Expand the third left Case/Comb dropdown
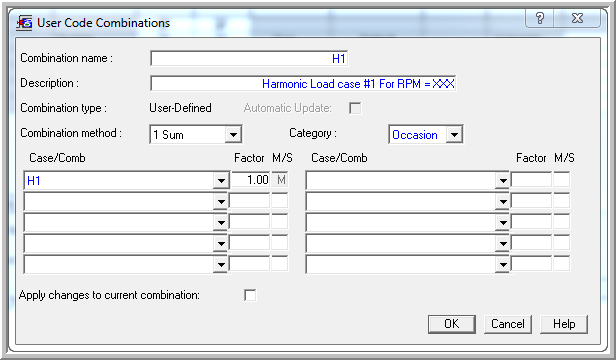This screenshot has height=360, width=616. click(221, 223)
